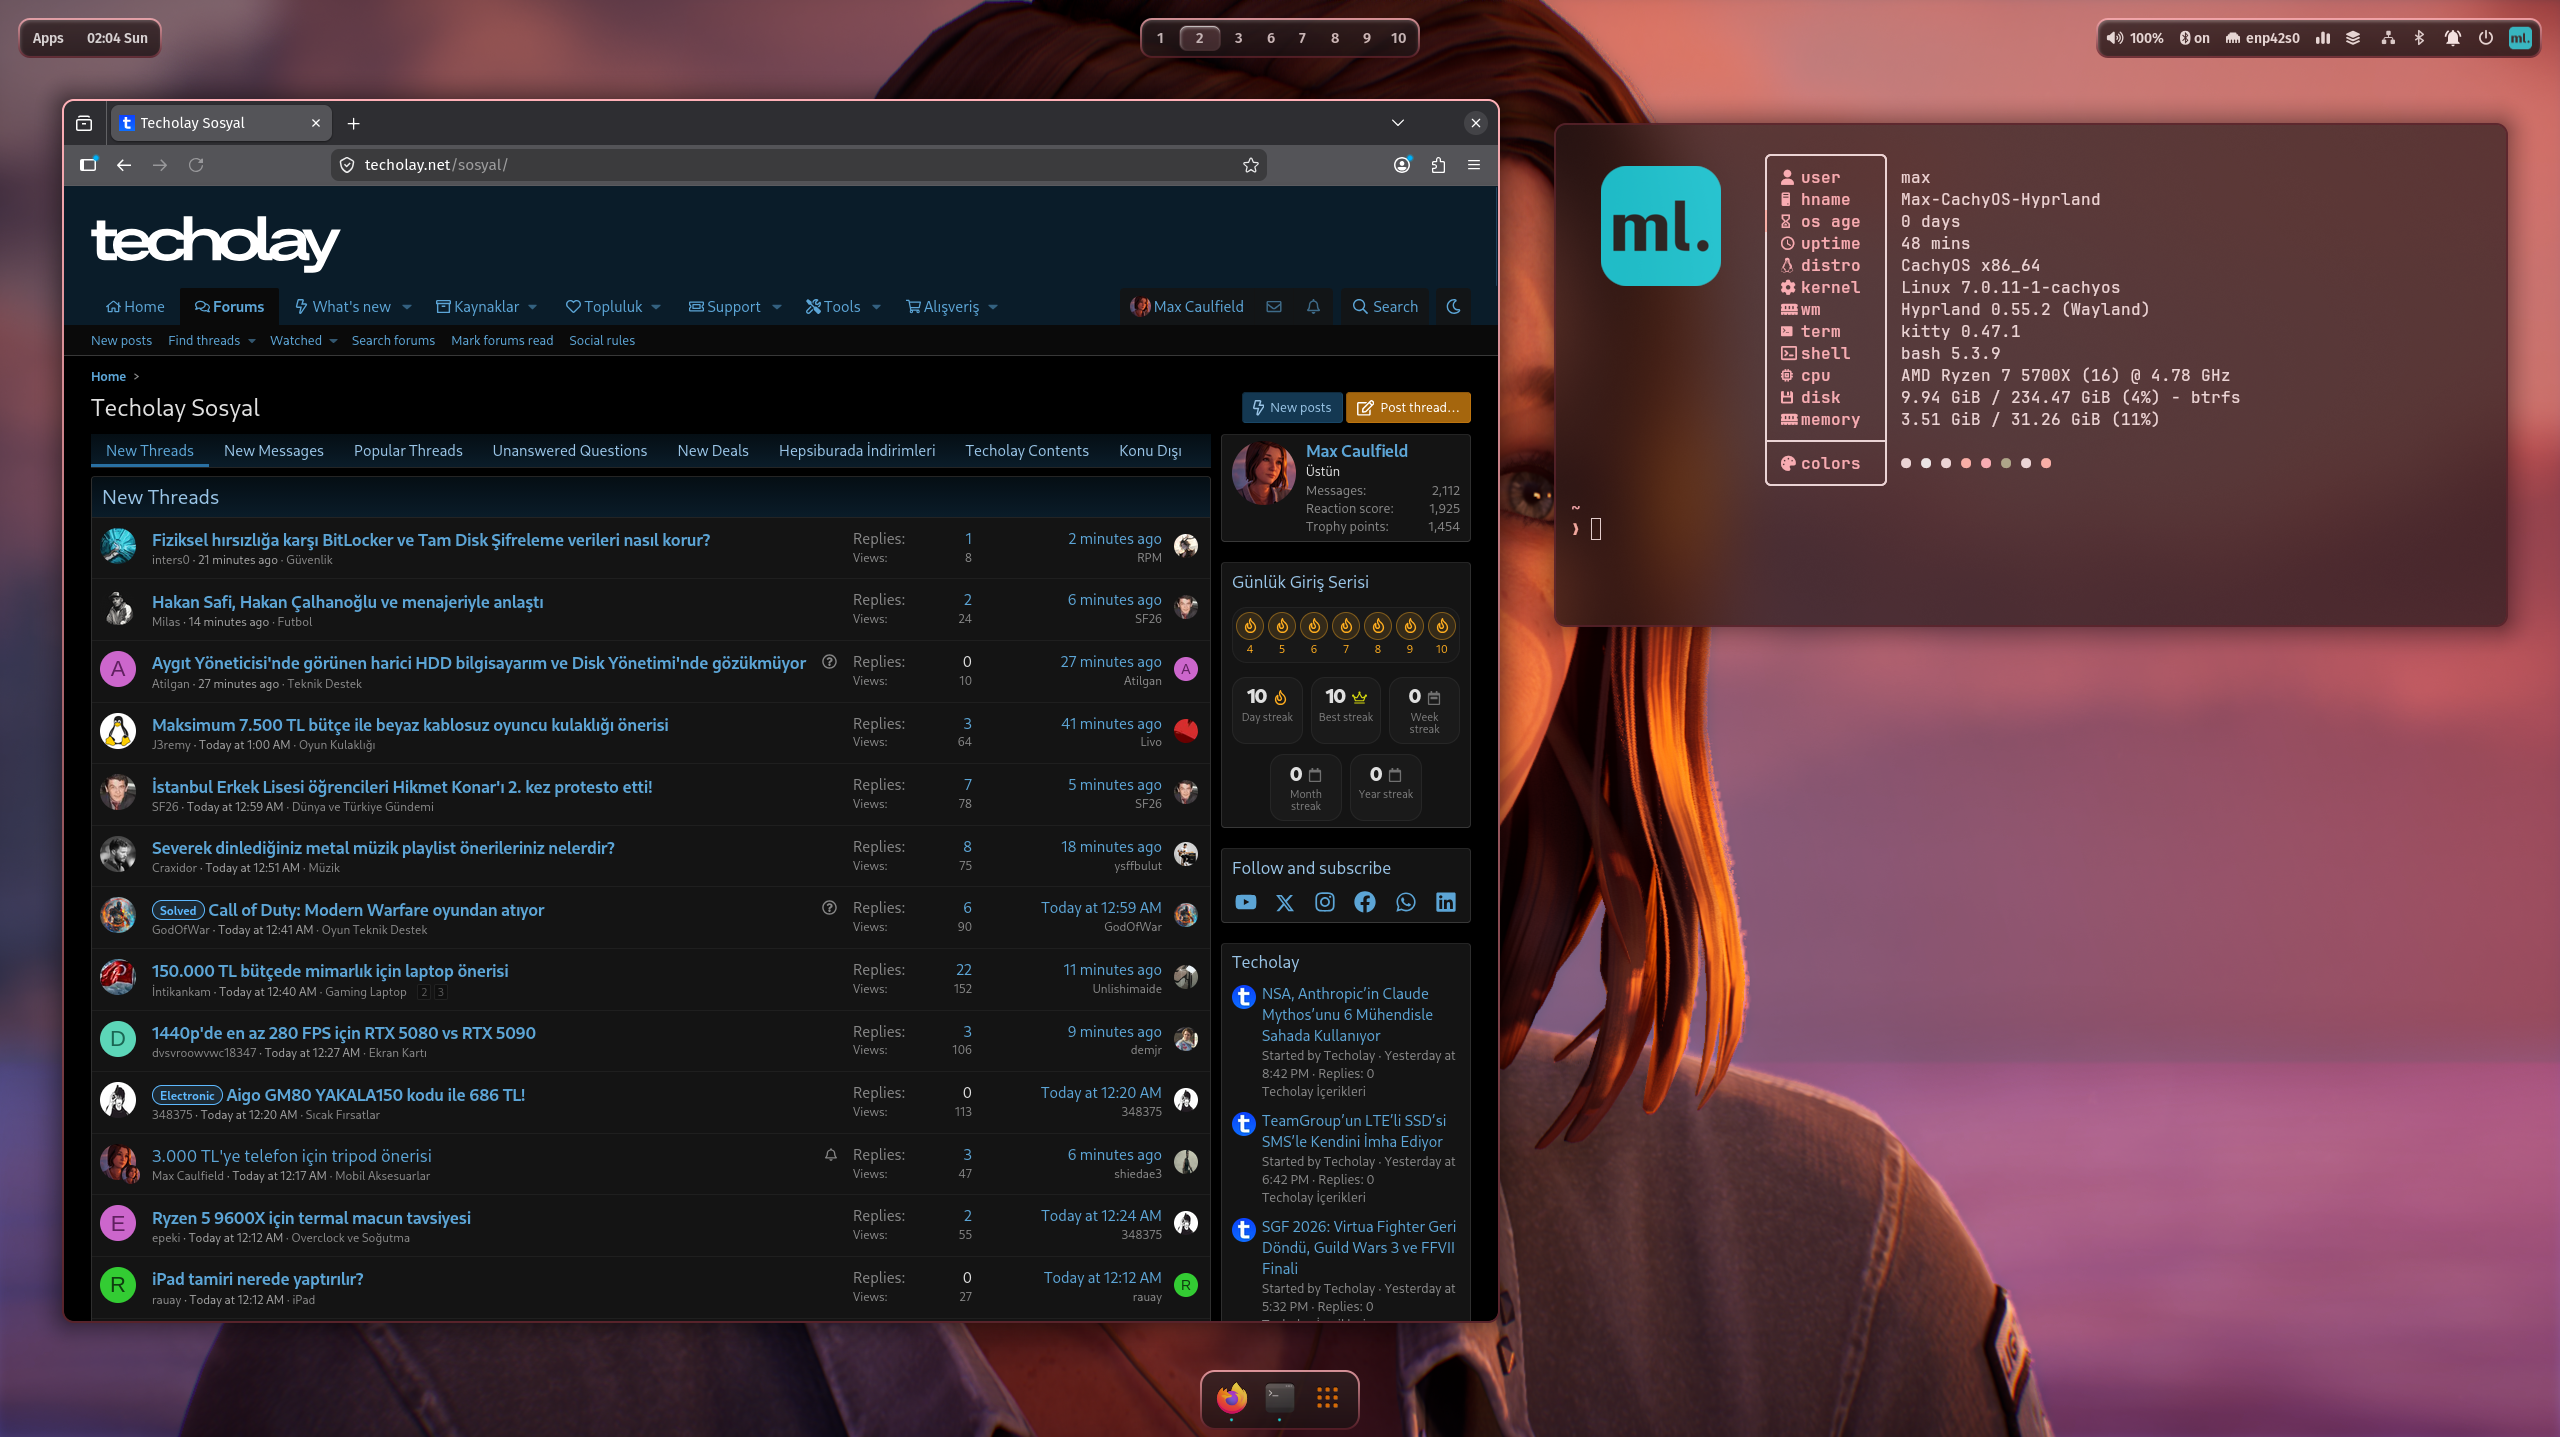Open the WhatsApp follow icon
Screen dimensions: 2560x1437
[x=1406, y=902]
